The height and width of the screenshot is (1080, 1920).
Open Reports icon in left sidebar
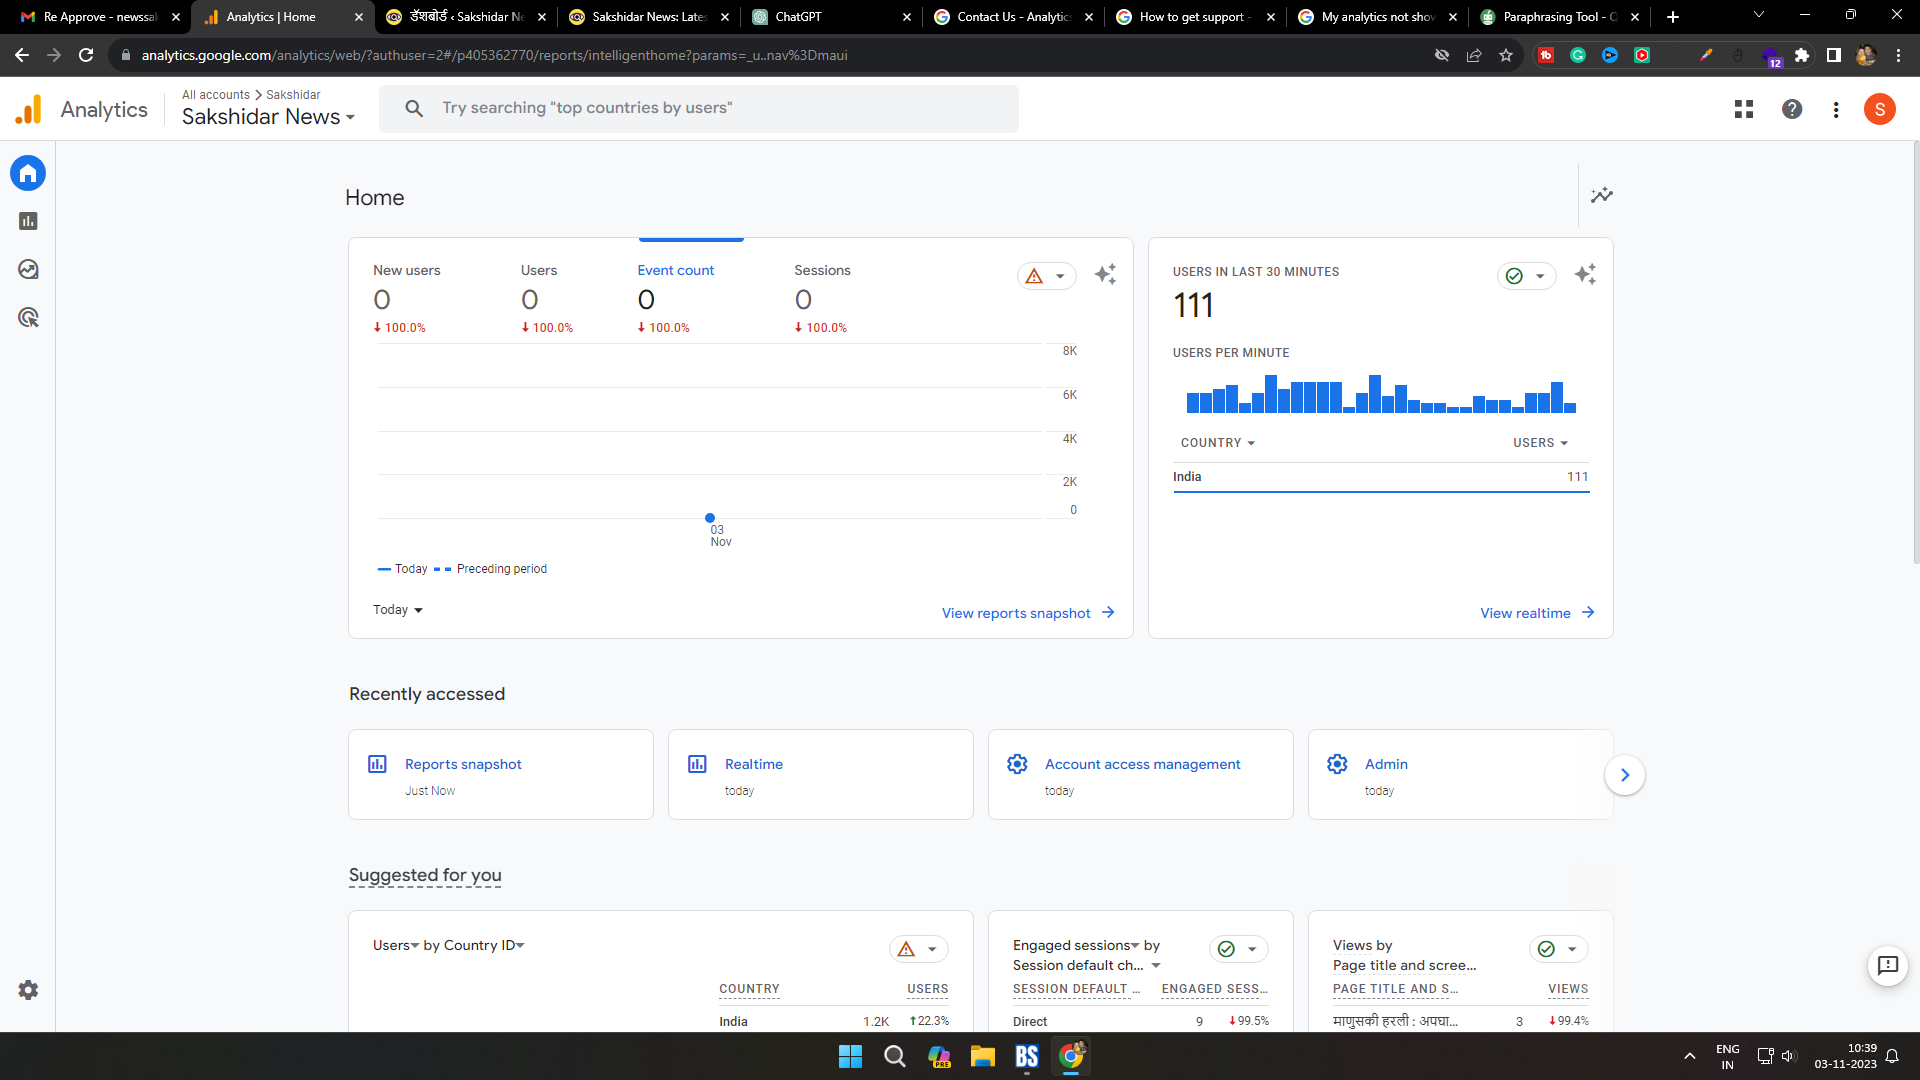pyautogui.click(x=28, y=221)
